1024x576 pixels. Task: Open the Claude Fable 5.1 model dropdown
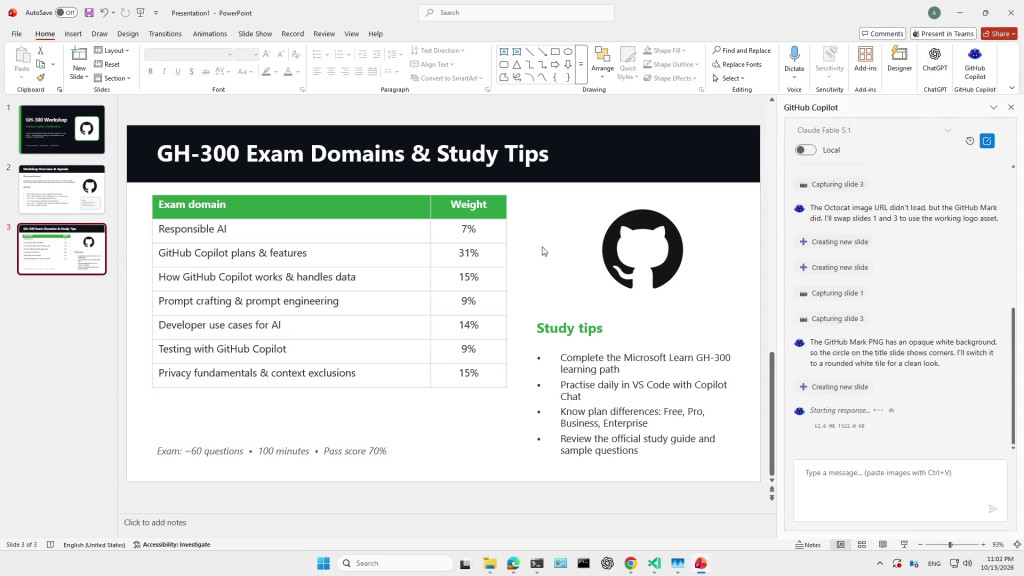(873, 130)
